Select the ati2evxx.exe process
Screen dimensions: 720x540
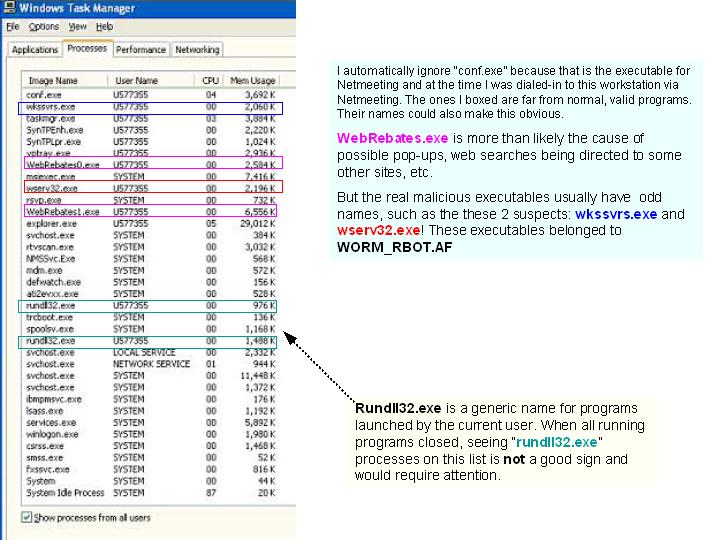(x=151, y=294)
